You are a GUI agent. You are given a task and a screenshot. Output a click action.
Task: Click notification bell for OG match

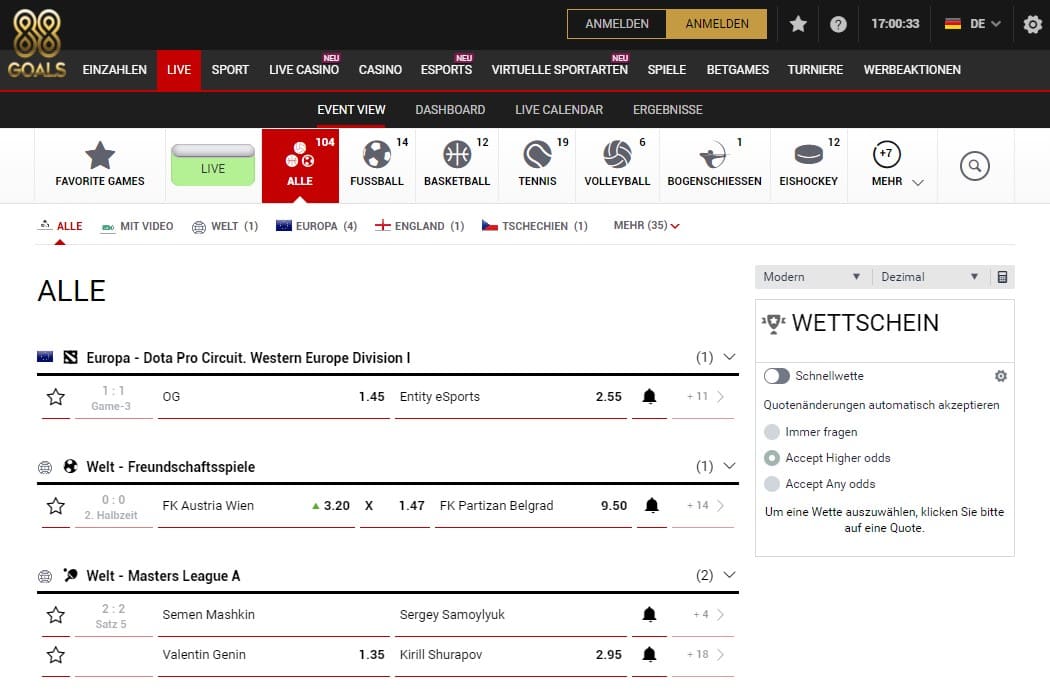649,397
